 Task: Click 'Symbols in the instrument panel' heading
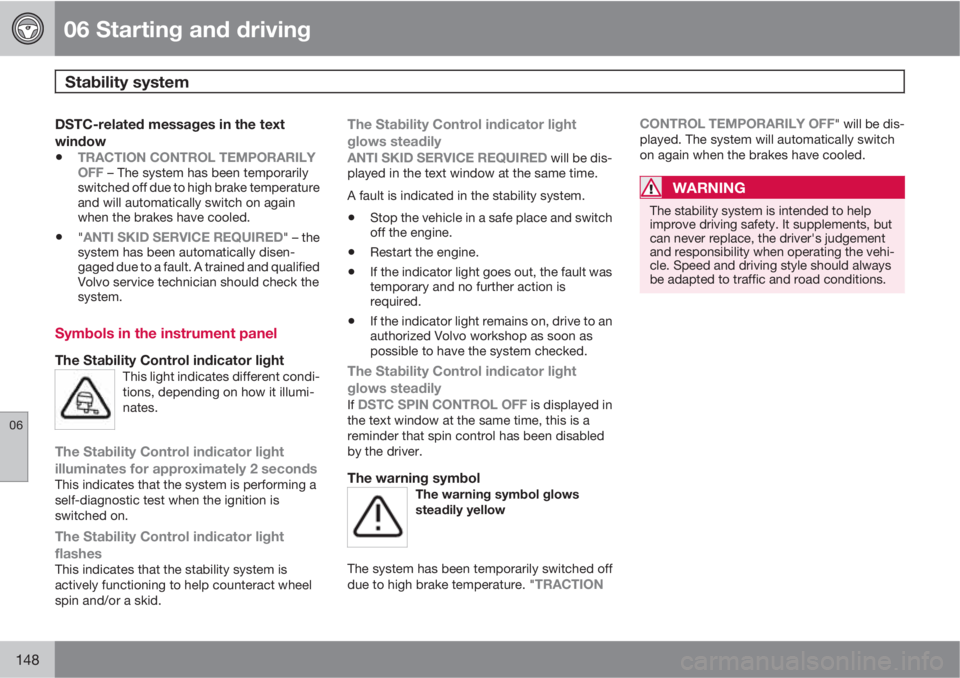[x=166, y=333]
